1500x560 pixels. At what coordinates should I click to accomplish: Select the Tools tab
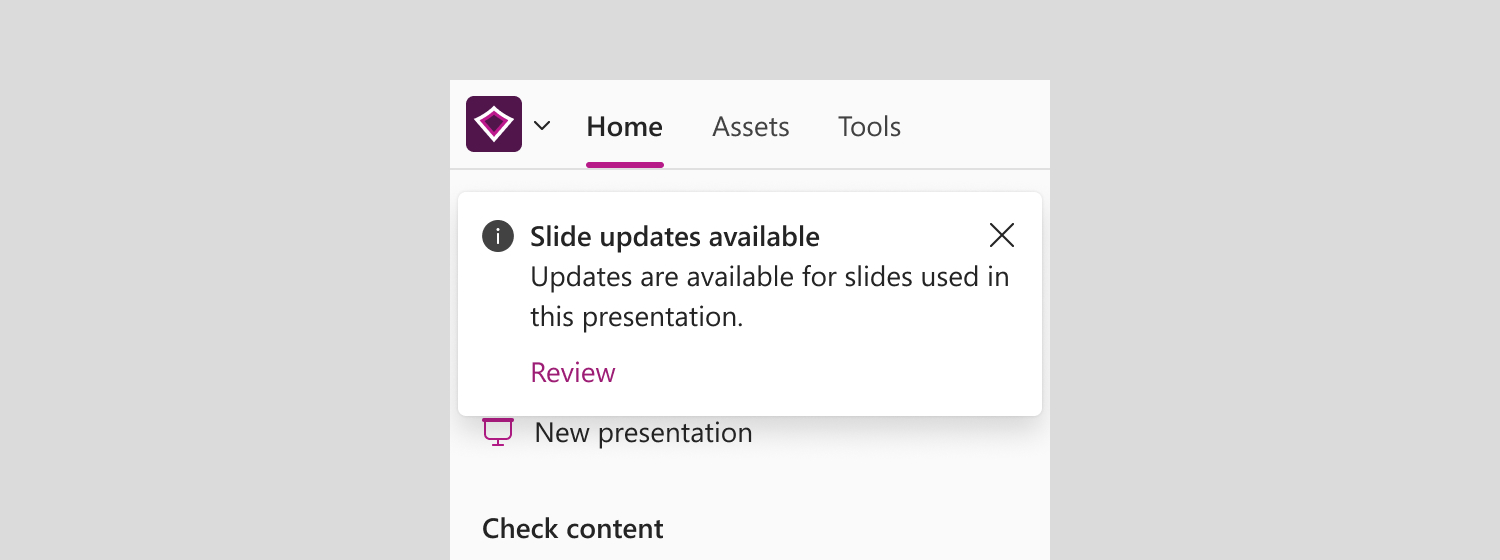click(x=870, y=127)
